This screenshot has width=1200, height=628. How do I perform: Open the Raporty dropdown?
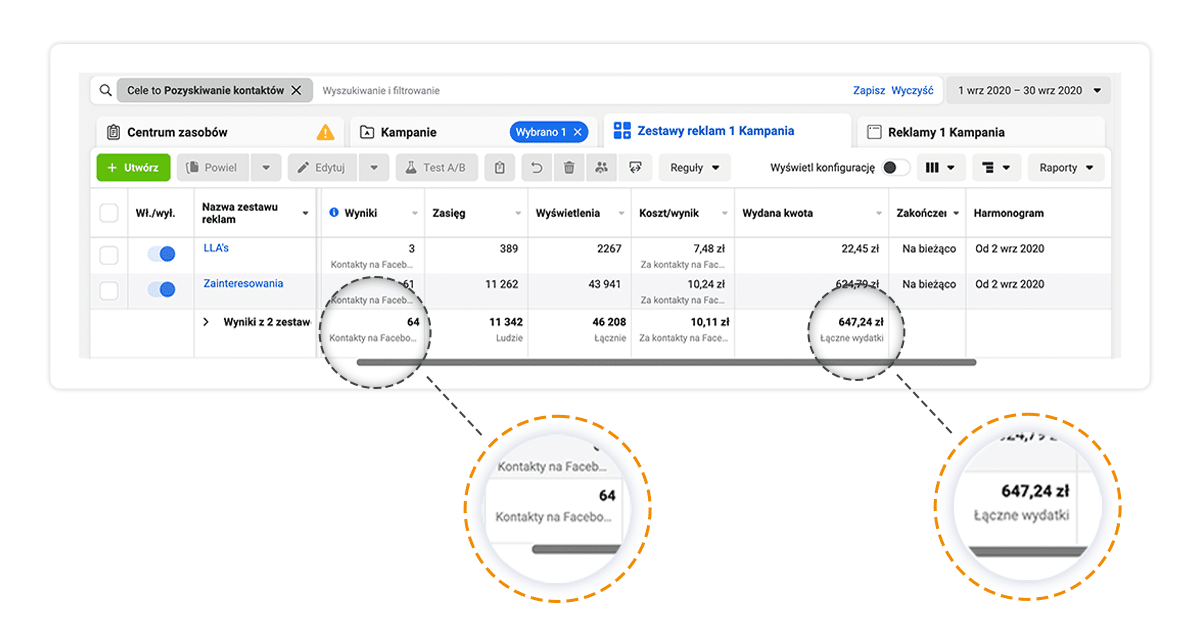click(1067, 167)
